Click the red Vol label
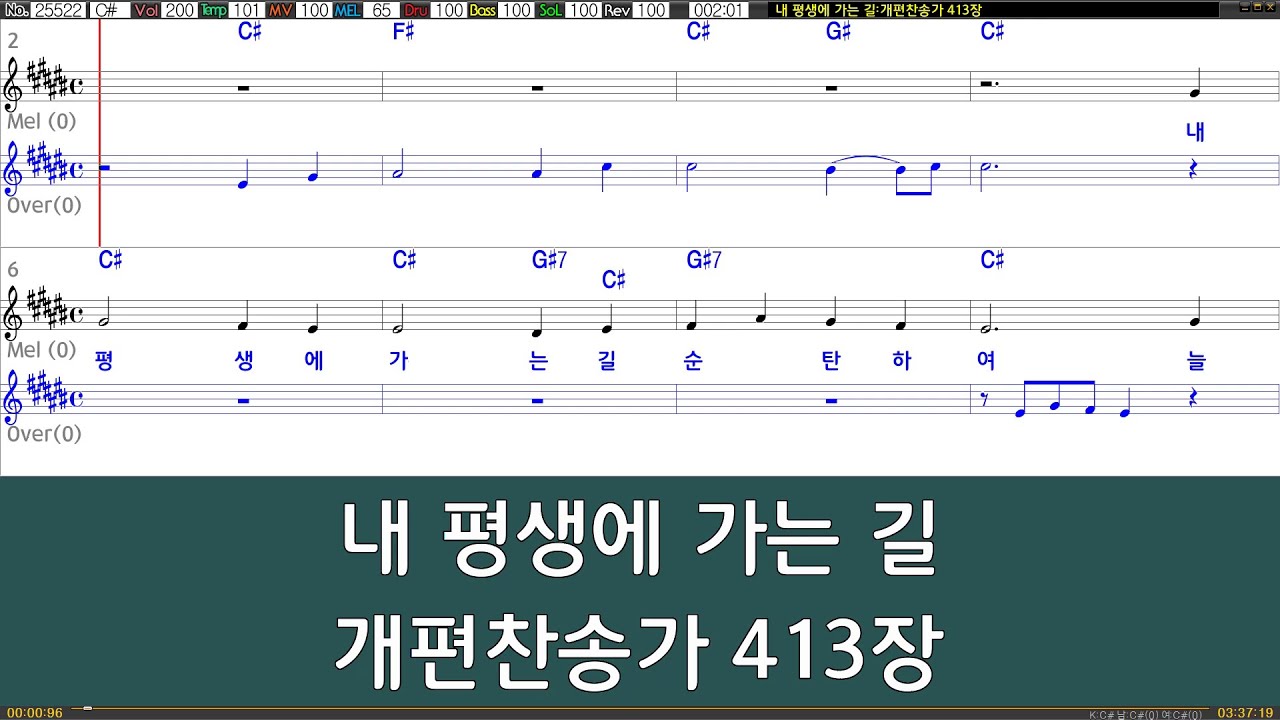 (146, 10)
